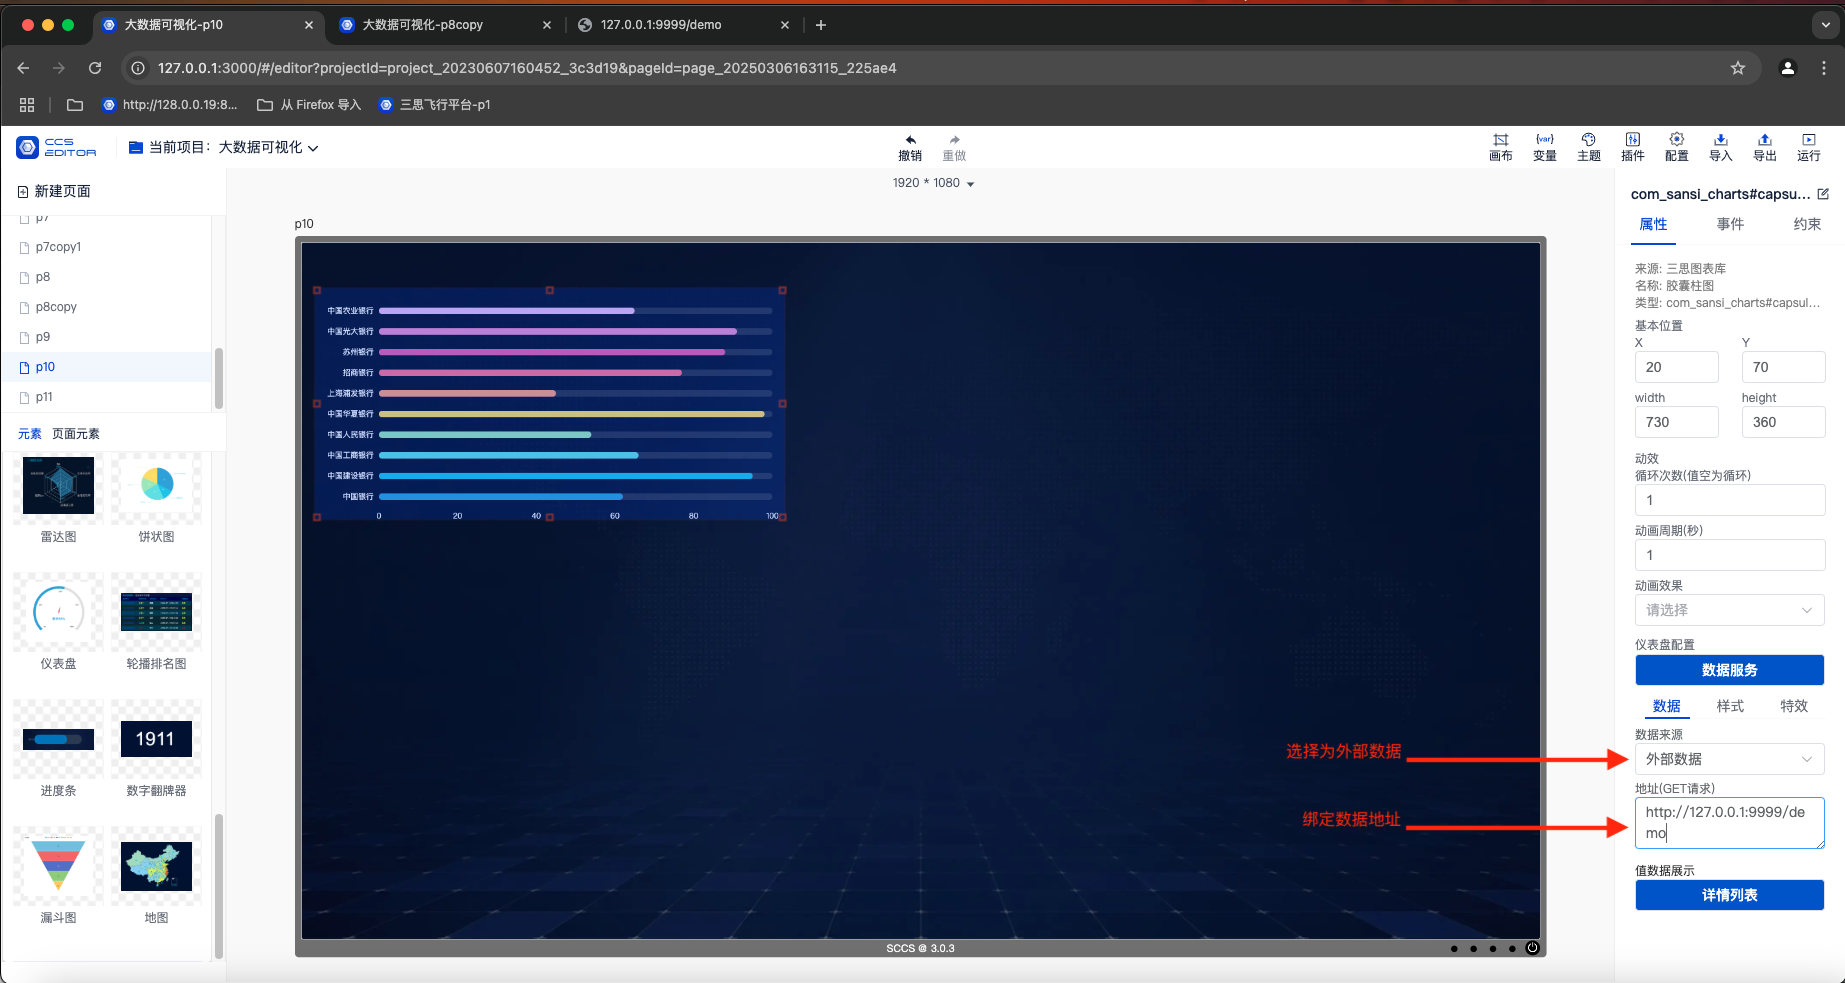Open the 1920 * 1080 resolution dropdown
This screenshot has width=1845, height=983.
click(x=934, y=183)
